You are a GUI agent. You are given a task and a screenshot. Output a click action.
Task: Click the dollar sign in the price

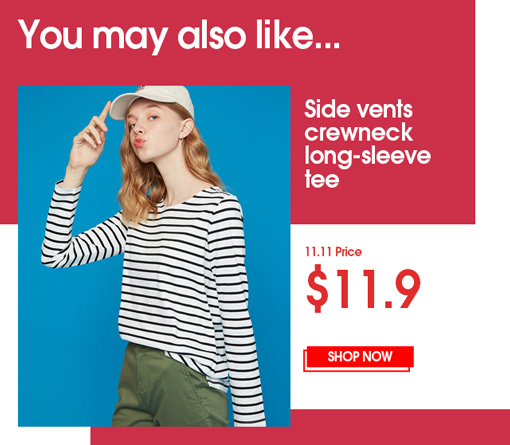[x=317, y=289]
